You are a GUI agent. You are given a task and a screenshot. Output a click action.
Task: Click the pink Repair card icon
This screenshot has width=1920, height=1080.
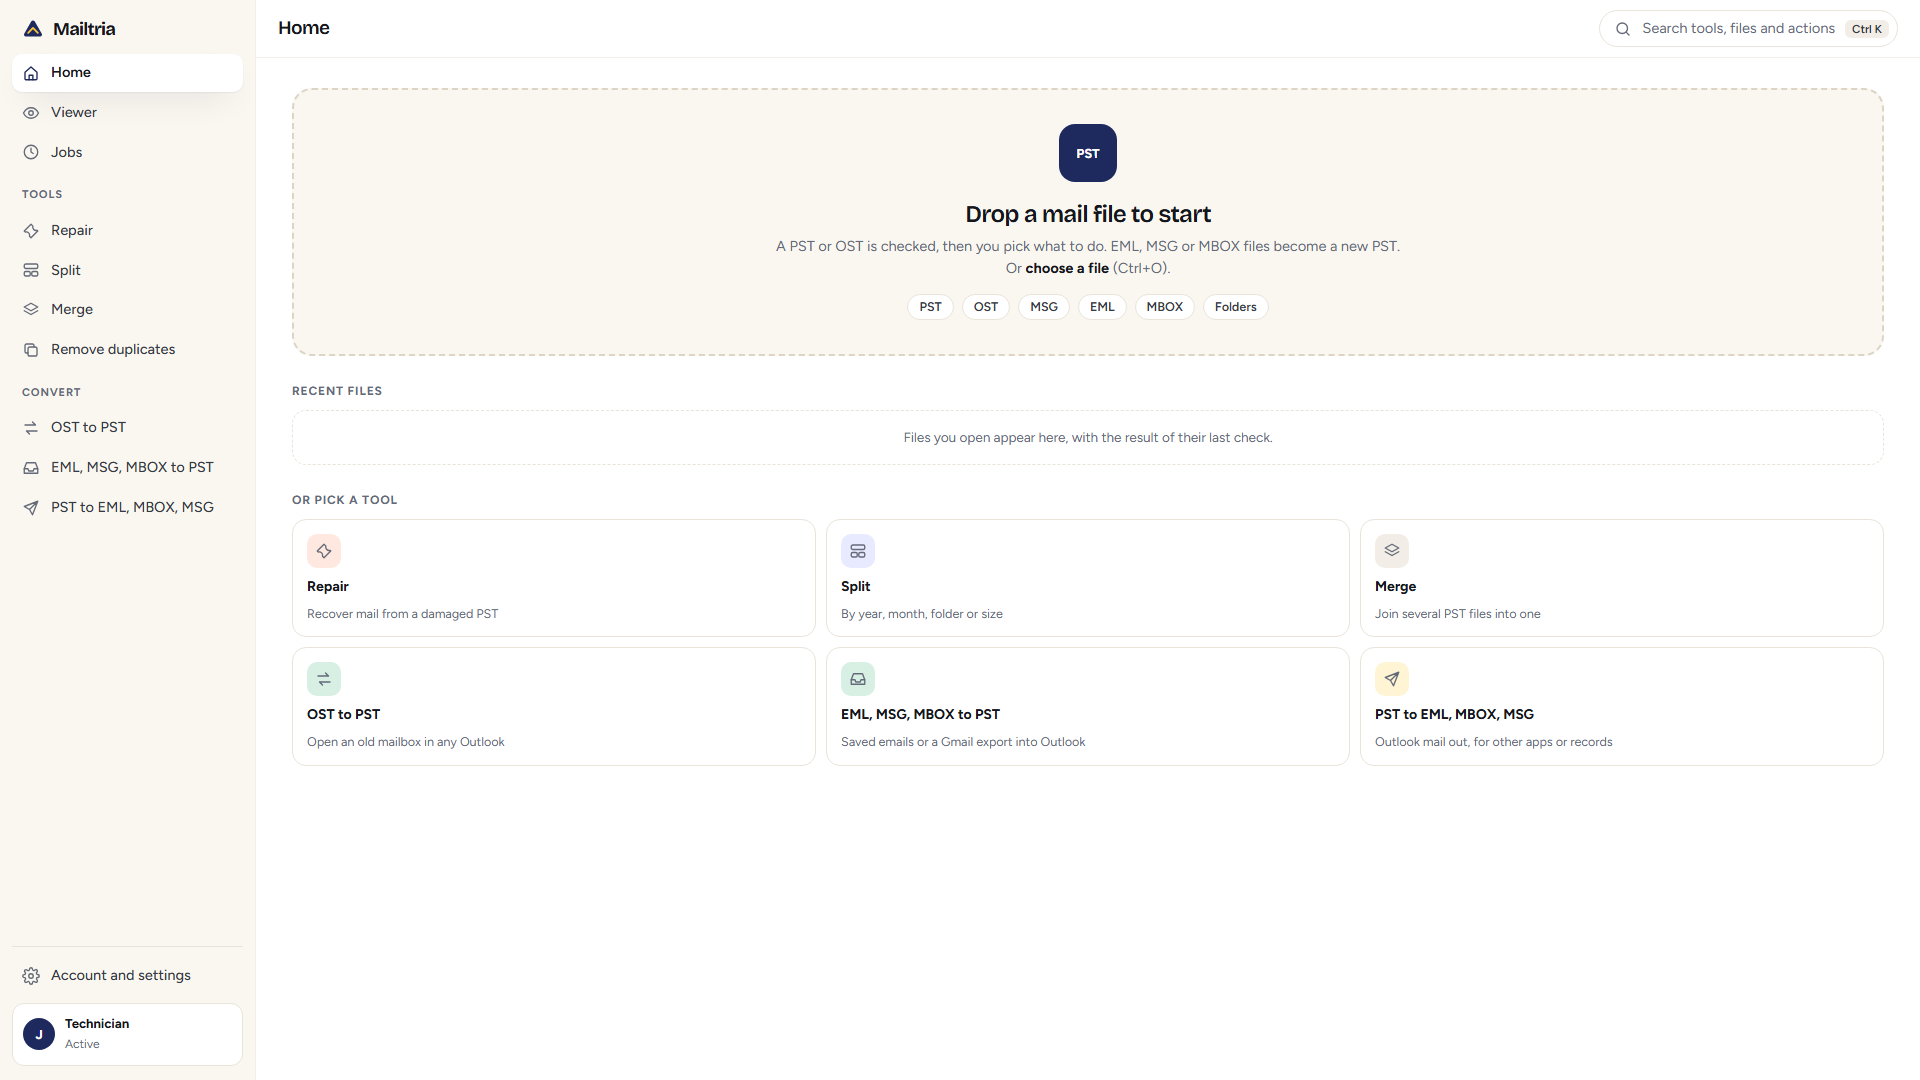(x=324, y=551)
